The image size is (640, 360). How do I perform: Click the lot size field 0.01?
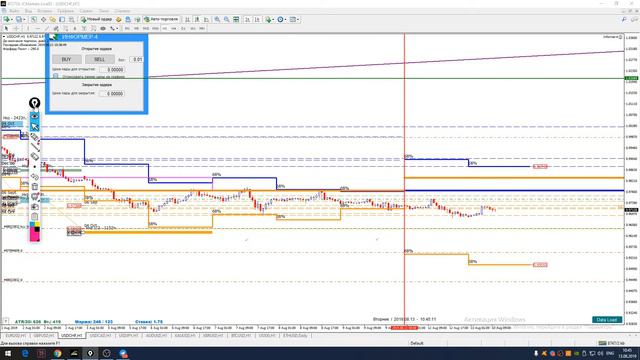(x=136, y=60)
